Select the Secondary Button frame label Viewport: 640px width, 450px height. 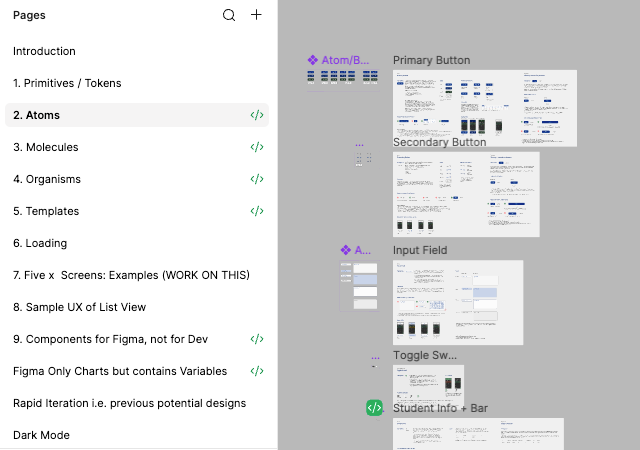pyautogui.click(x=439, y=142)
